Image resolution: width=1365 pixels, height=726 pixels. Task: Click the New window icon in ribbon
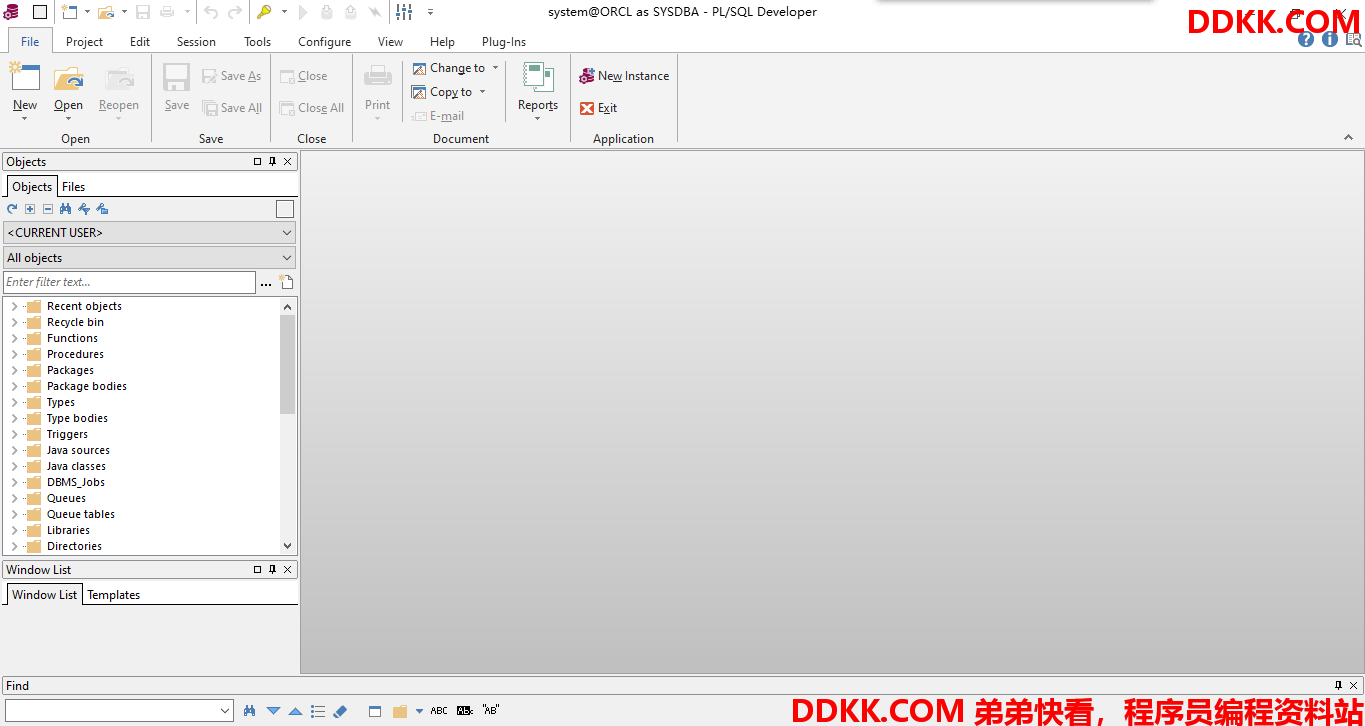[x=25, y=79]
